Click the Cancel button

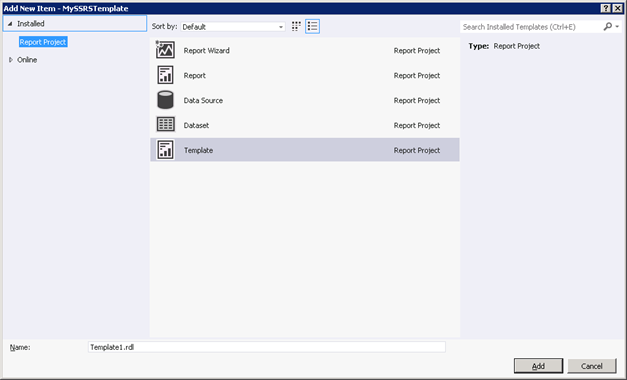592,366
